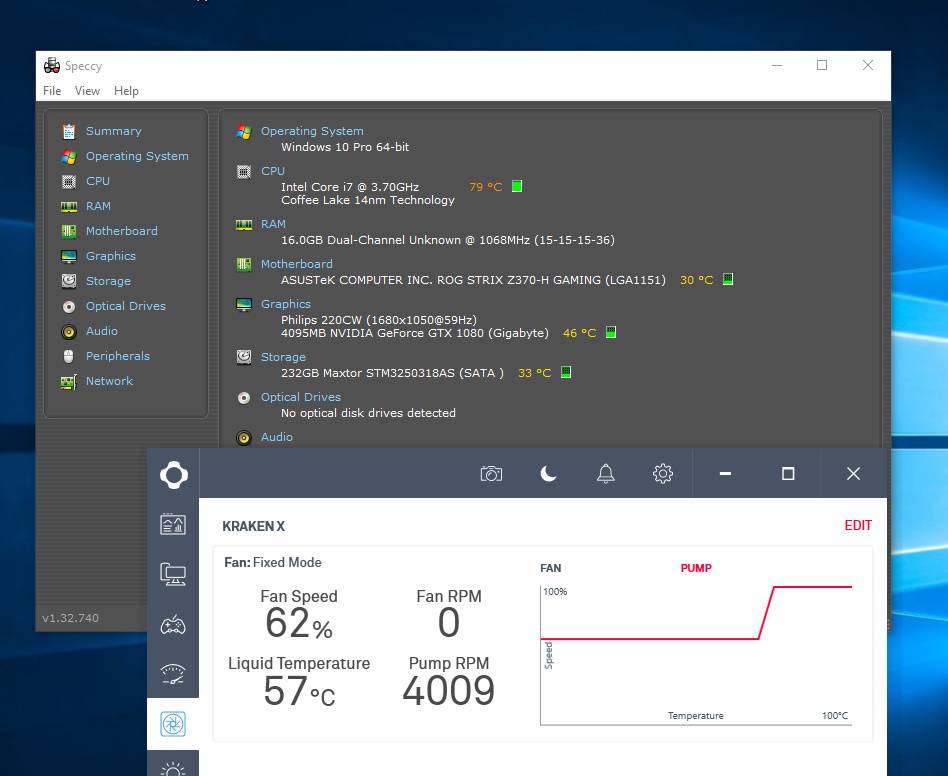This screenshot has width=948, height=776.
Task: Toggle night mode with the moon icon
Action: click(548, 474)
